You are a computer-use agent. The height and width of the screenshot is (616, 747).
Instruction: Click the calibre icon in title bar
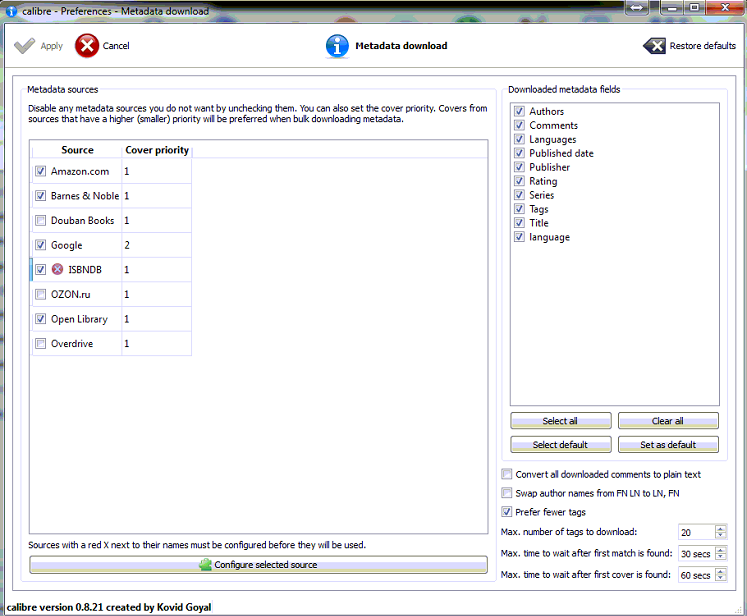tap(11, 11)
